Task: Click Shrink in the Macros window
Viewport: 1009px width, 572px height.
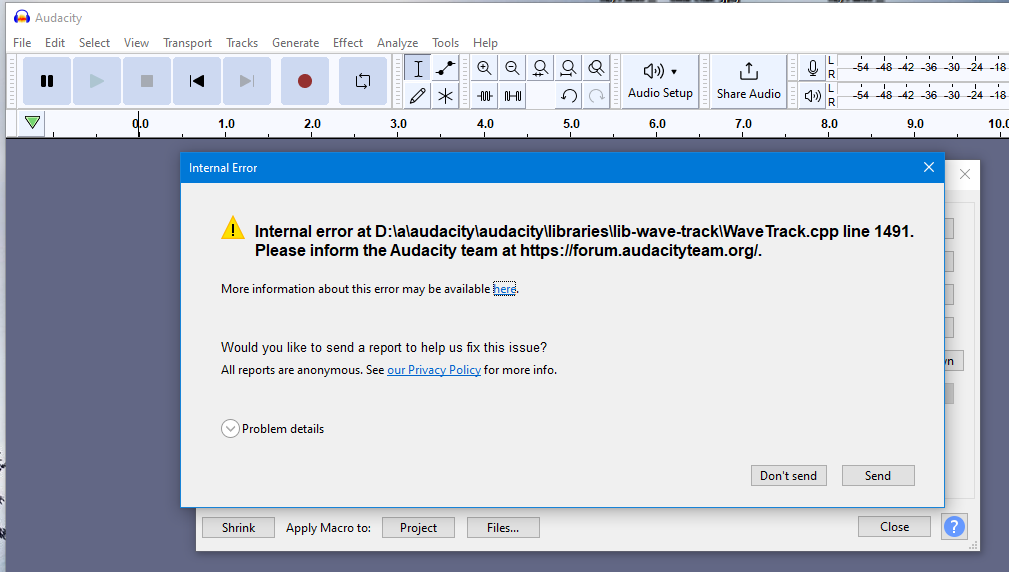Action: [238, 528]
